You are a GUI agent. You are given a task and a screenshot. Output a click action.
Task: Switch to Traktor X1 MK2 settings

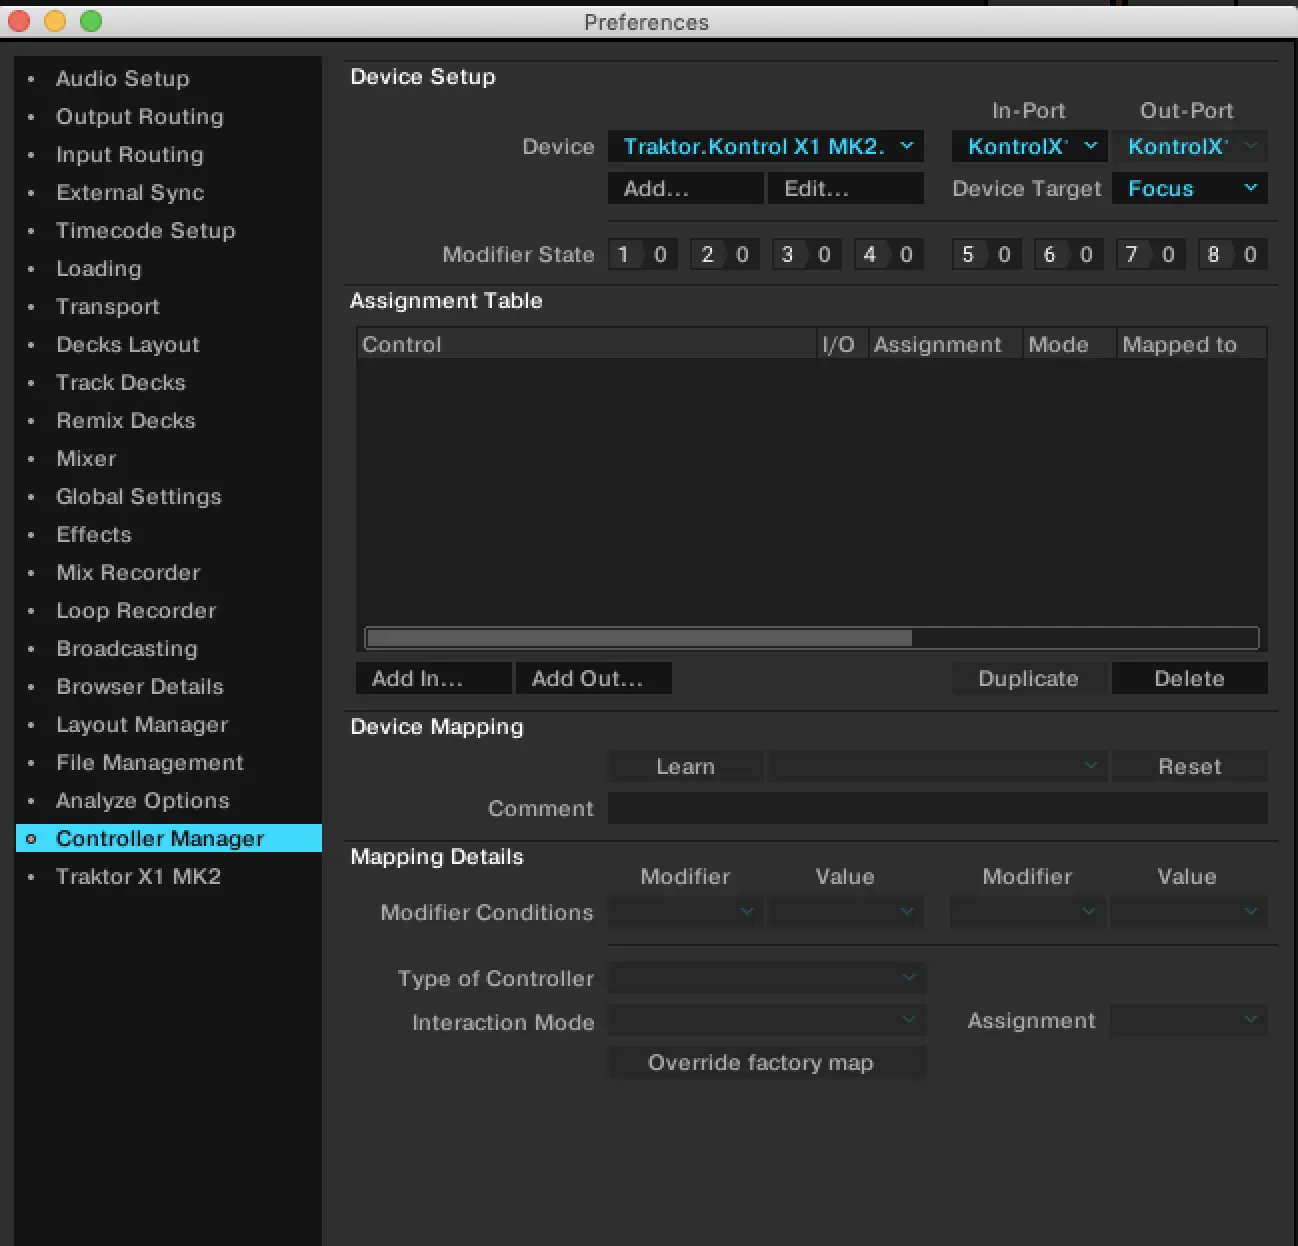pos(138,877)
